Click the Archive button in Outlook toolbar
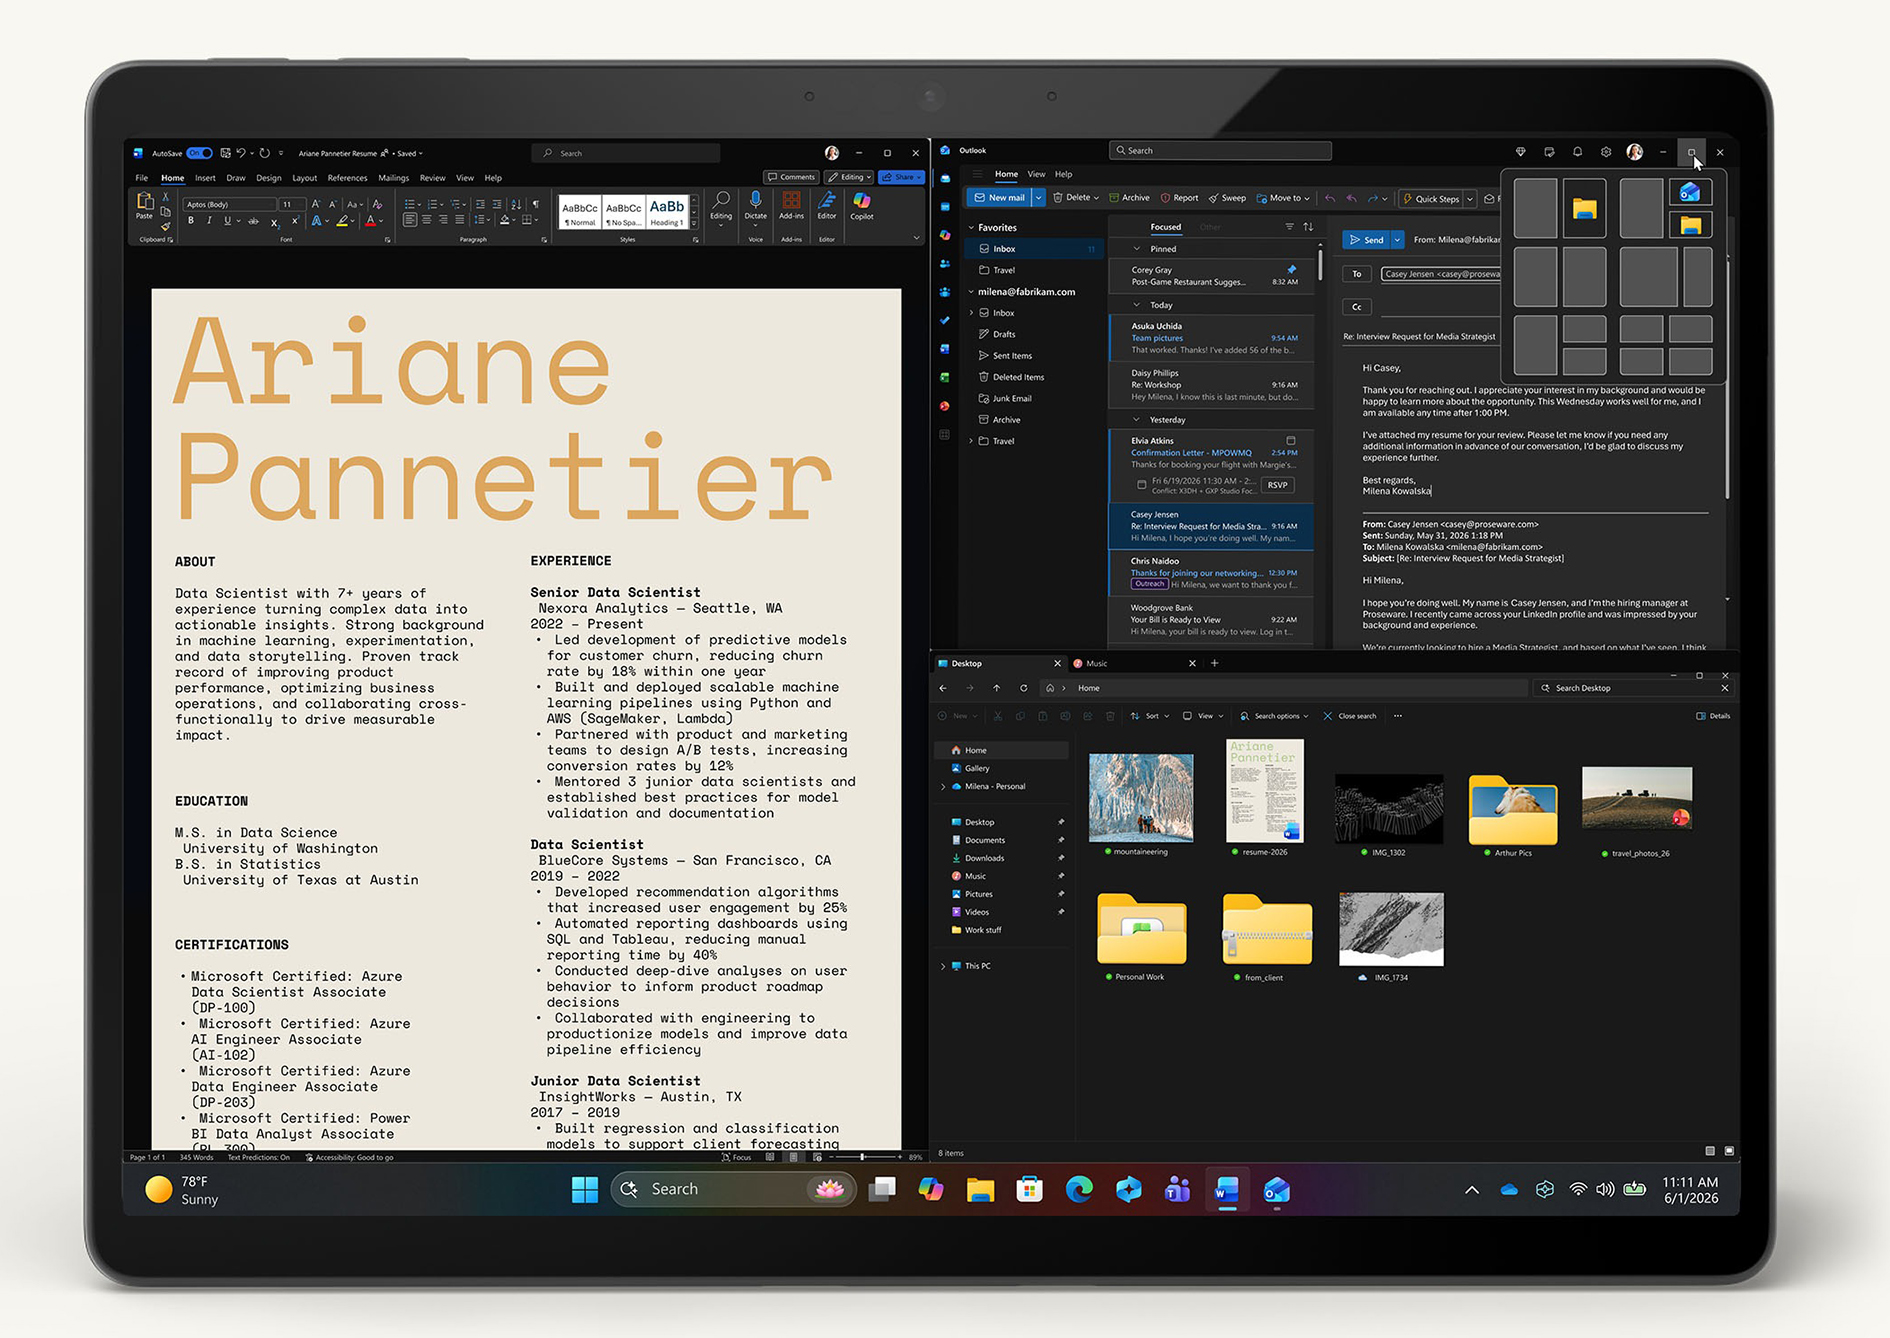This screenshot has width=1890, height=1338. [x=1129, y=198]
